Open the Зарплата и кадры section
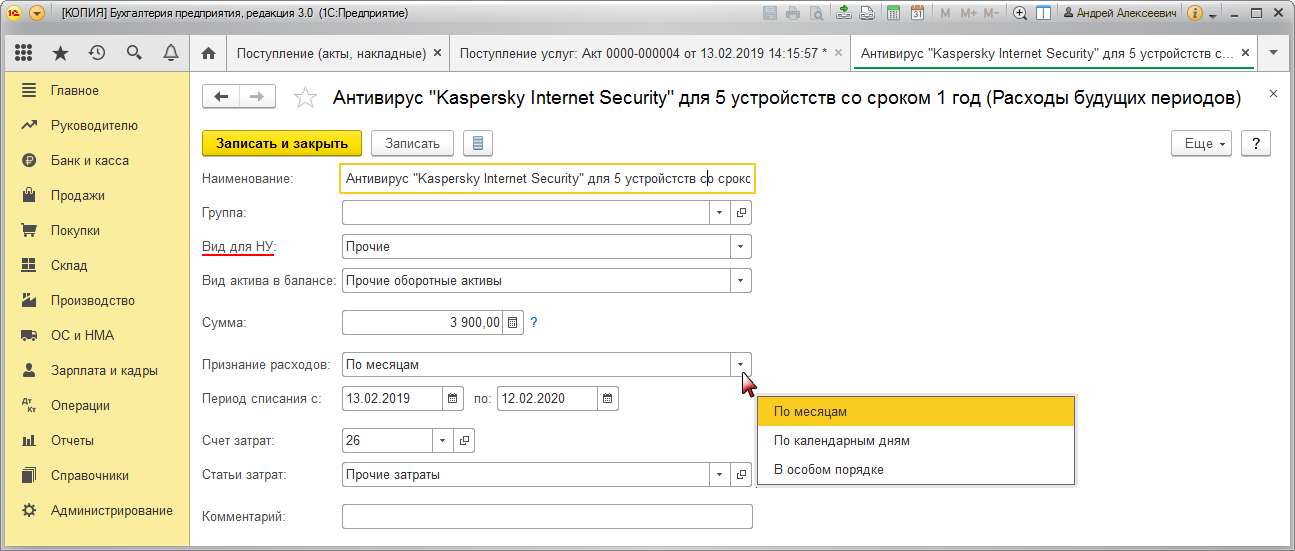1295x551 pixels. 95,370
